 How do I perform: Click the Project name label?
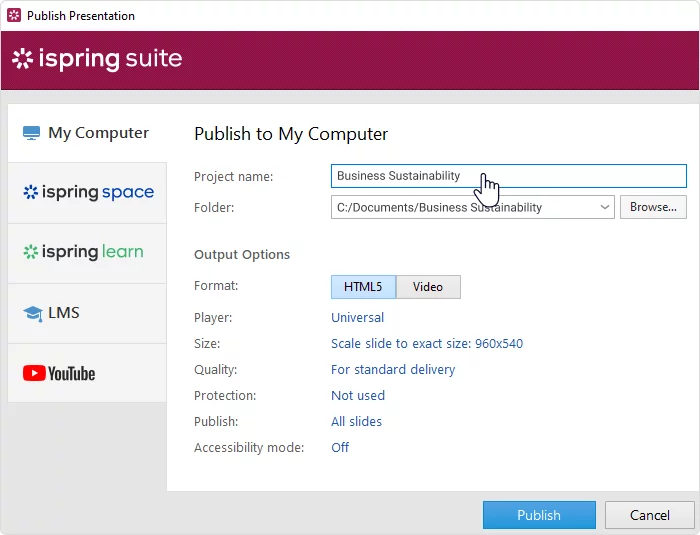tap(233, 176)
